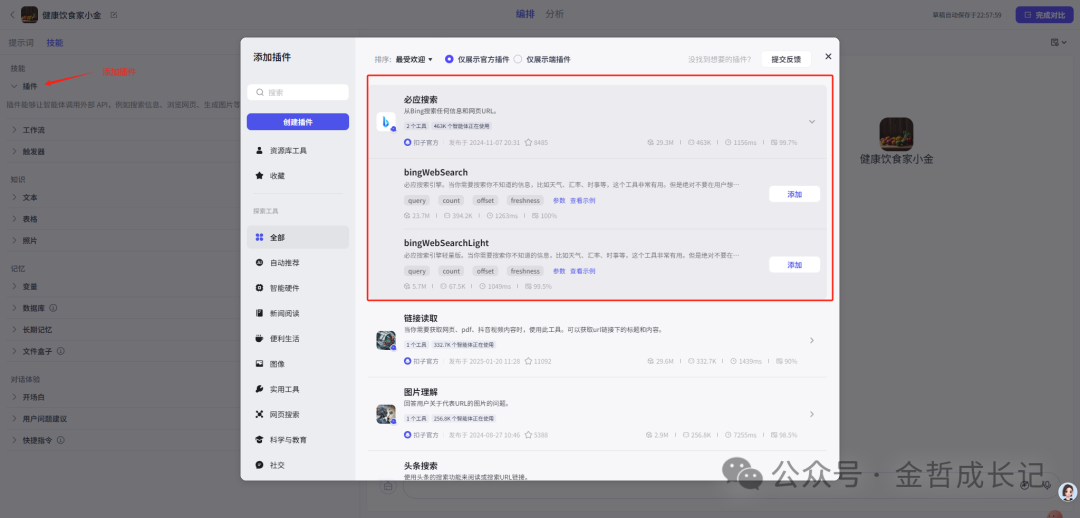Open 参数 link under bingWebSearch
The width and height of the screenshot is (1080, 518).
[559, 200]
